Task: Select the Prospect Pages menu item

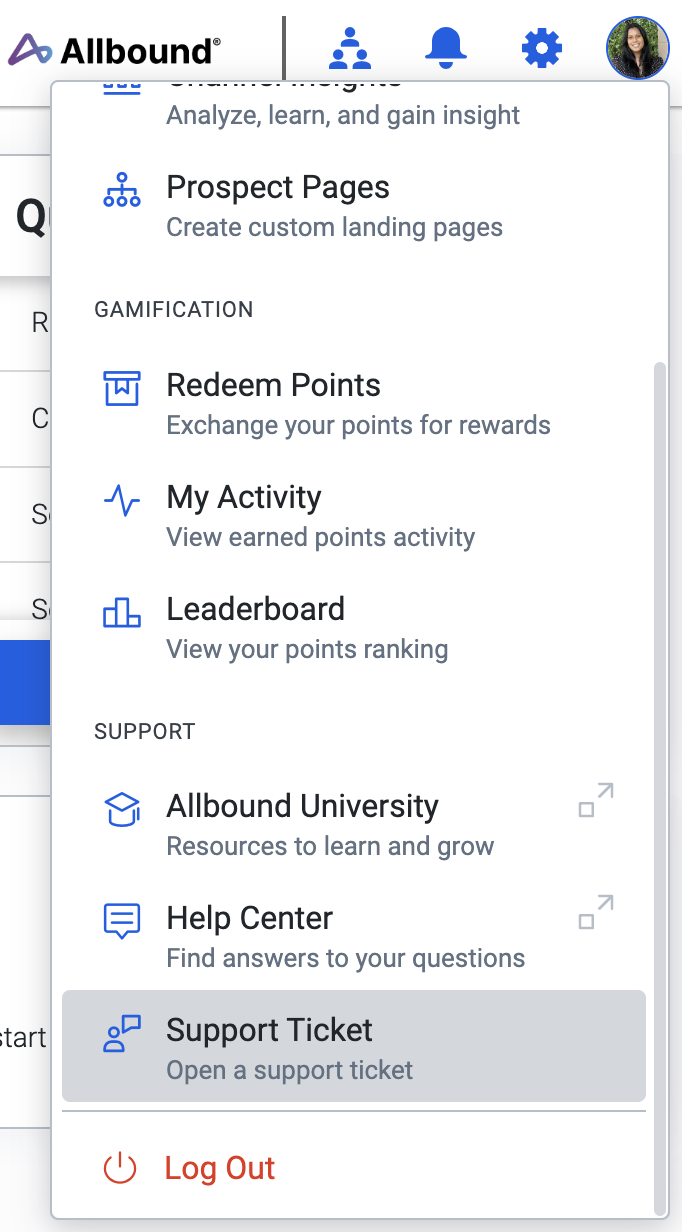Action: [354, 205]
